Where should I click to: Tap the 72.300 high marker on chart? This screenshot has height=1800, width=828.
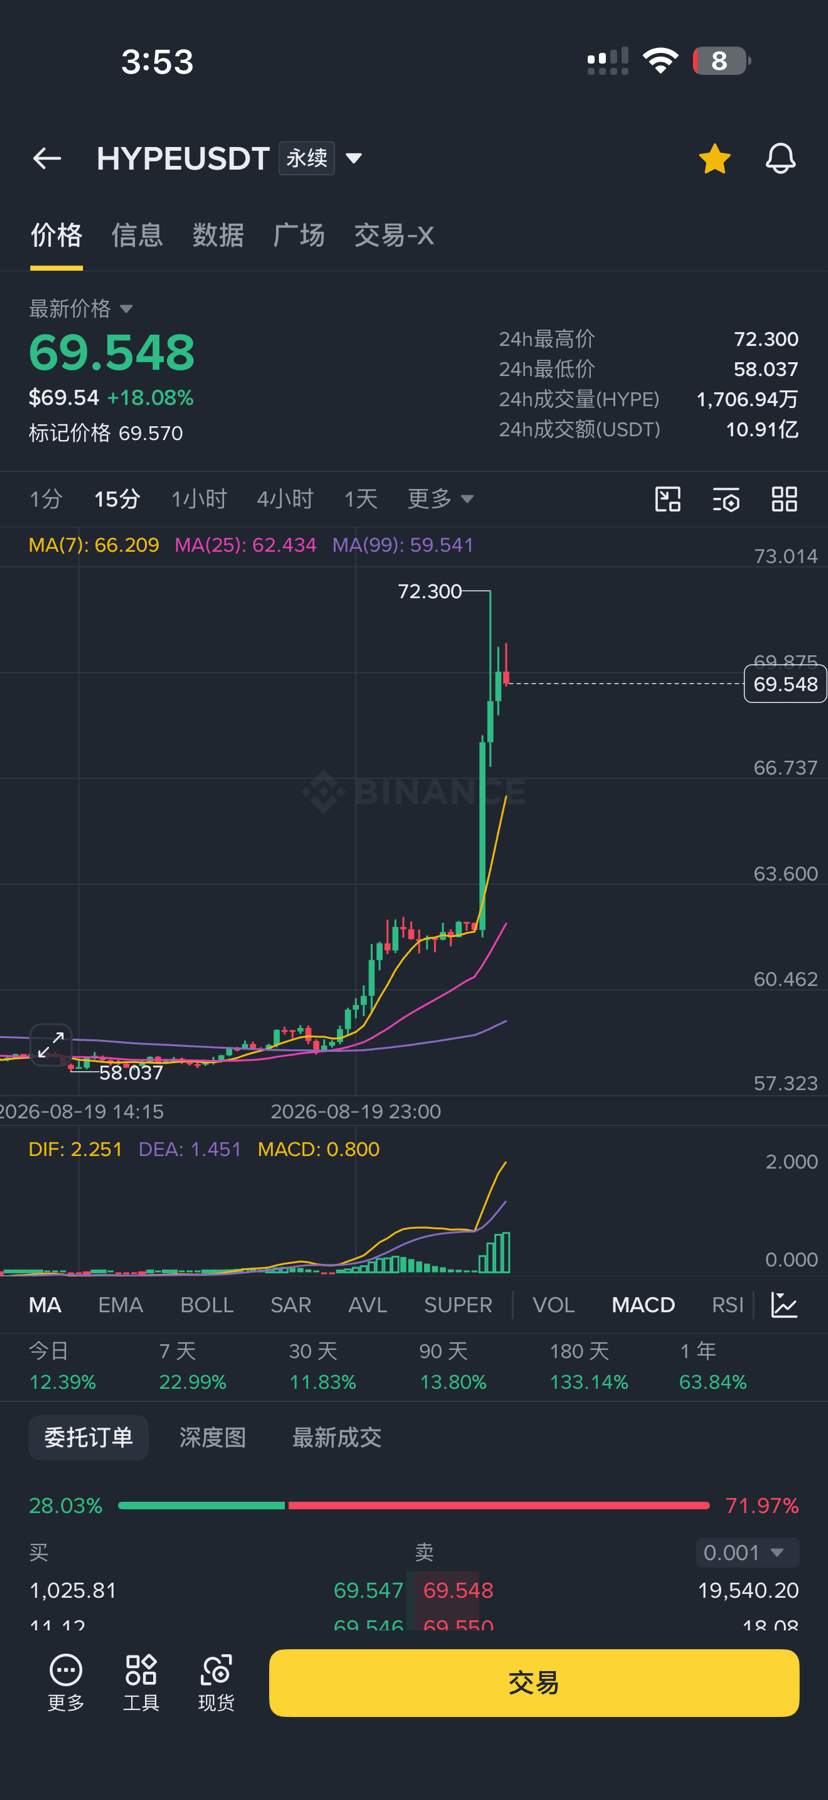pyautogui.click(x=430, y=591)
